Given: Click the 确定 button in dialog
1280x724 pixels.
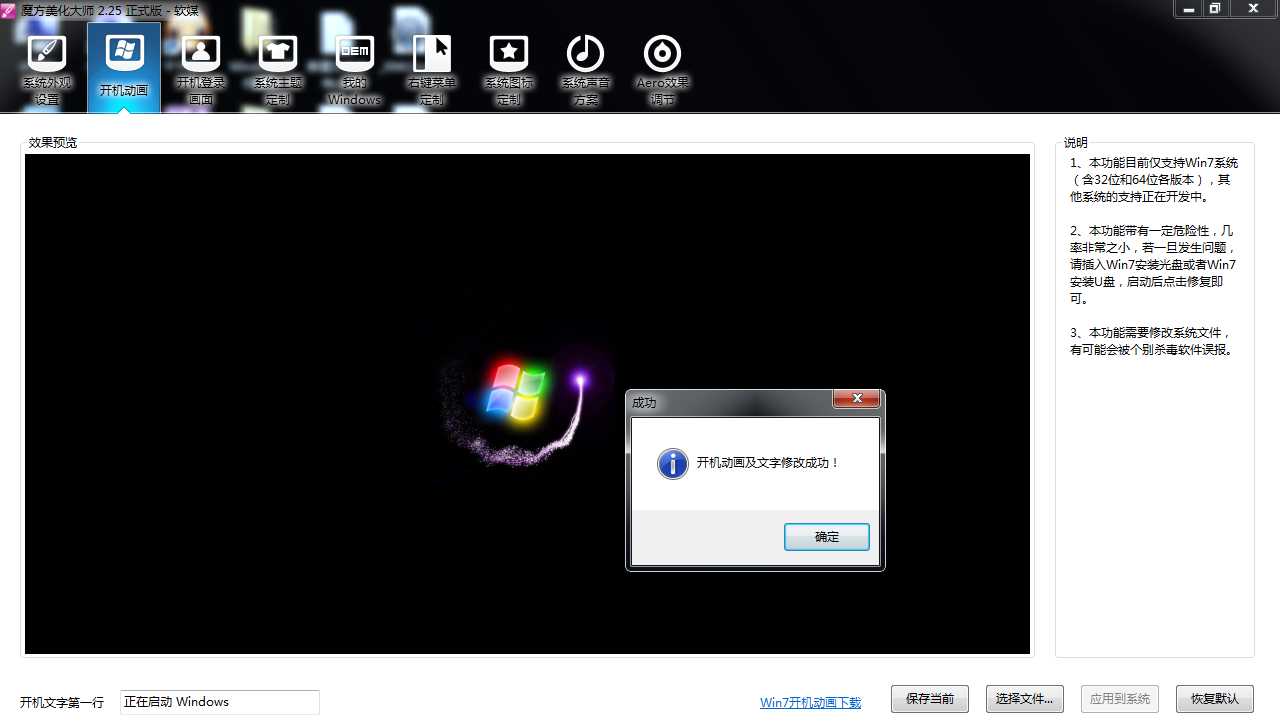Looking at the screenshot, I should point(827,537).
